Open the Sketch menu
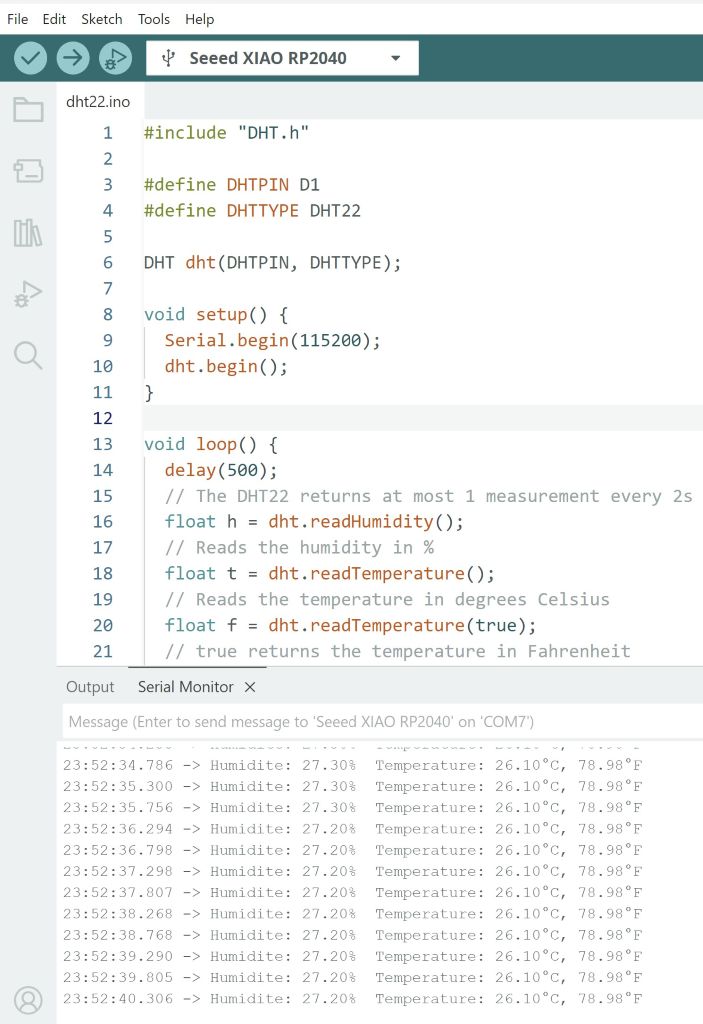This screenshot has height=1024, width=703. click(x=102, y=19)
